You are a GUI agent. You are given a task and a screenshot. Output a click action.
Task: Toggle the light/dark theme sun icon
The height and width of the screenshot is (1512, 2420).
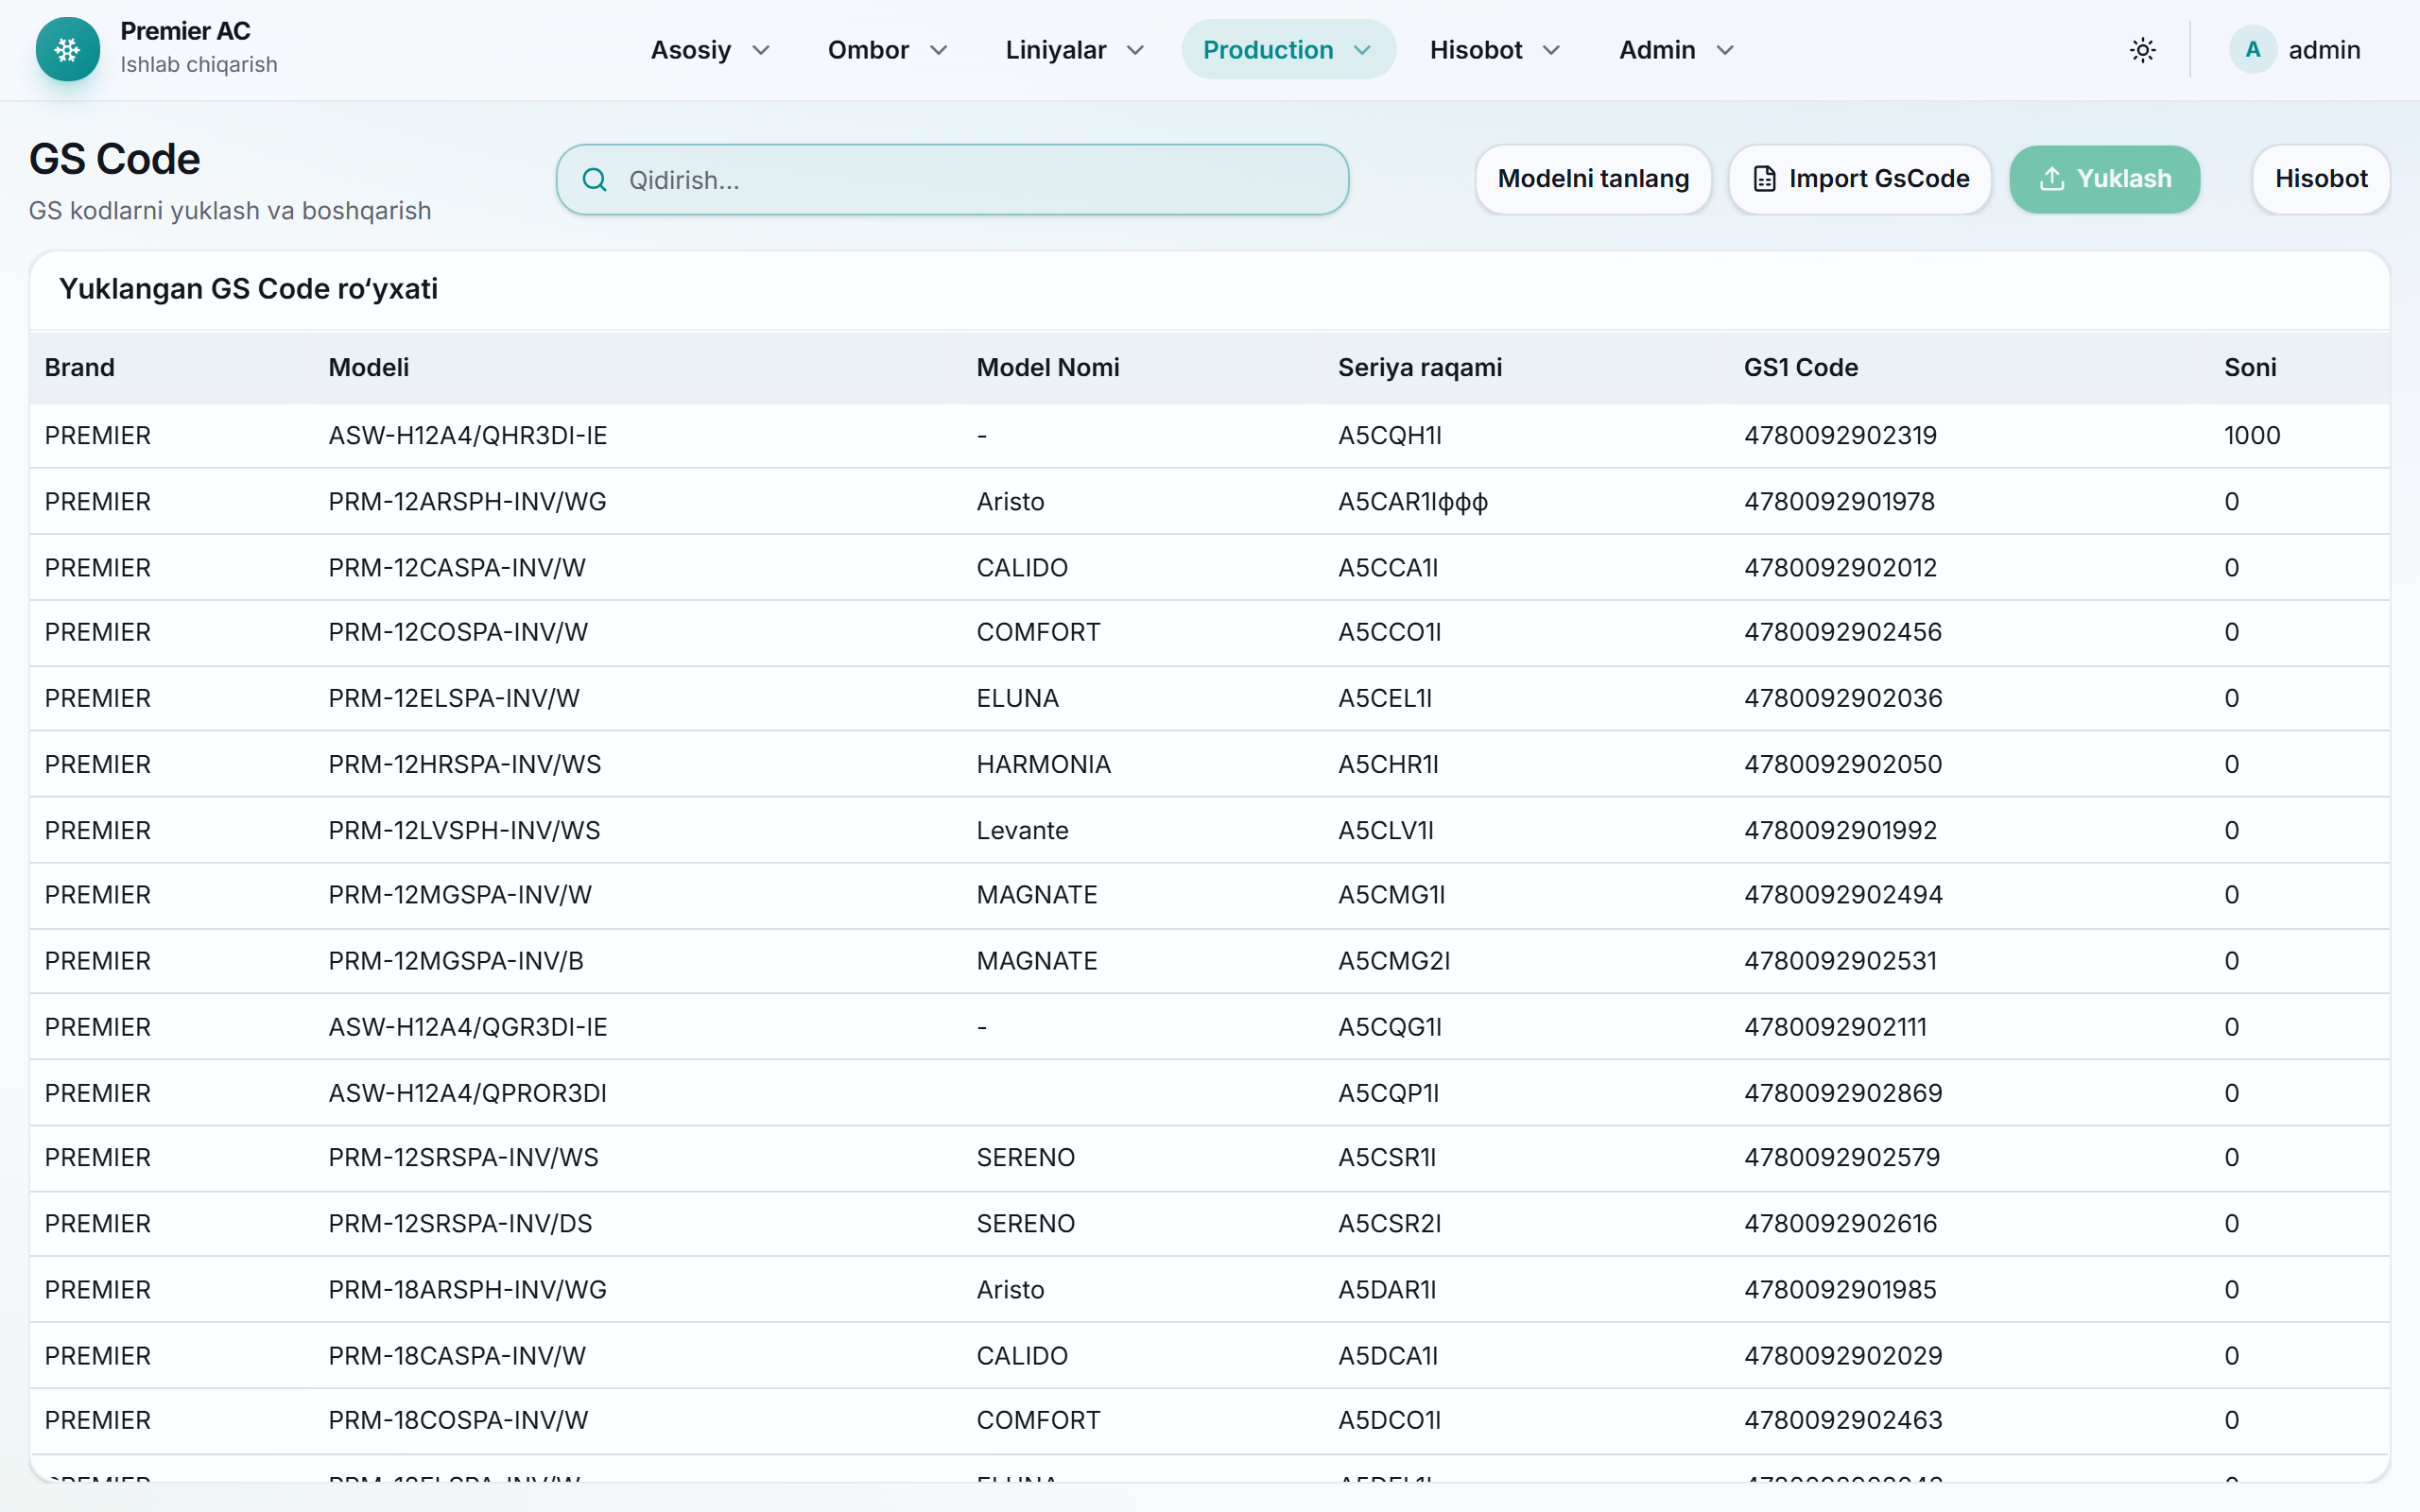[x=2142, y=50]
